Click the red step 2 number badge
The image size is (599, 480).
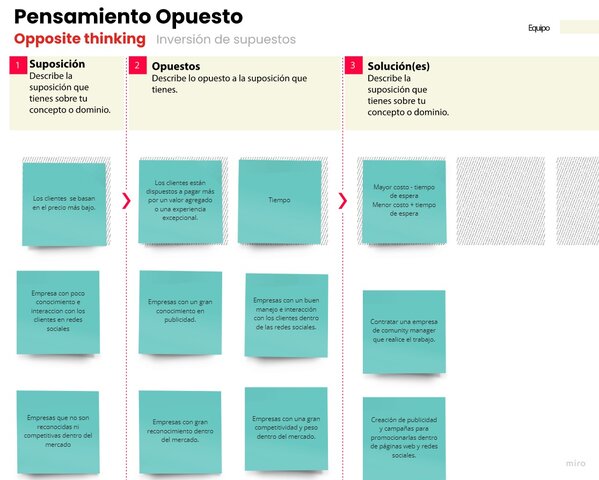137,65
